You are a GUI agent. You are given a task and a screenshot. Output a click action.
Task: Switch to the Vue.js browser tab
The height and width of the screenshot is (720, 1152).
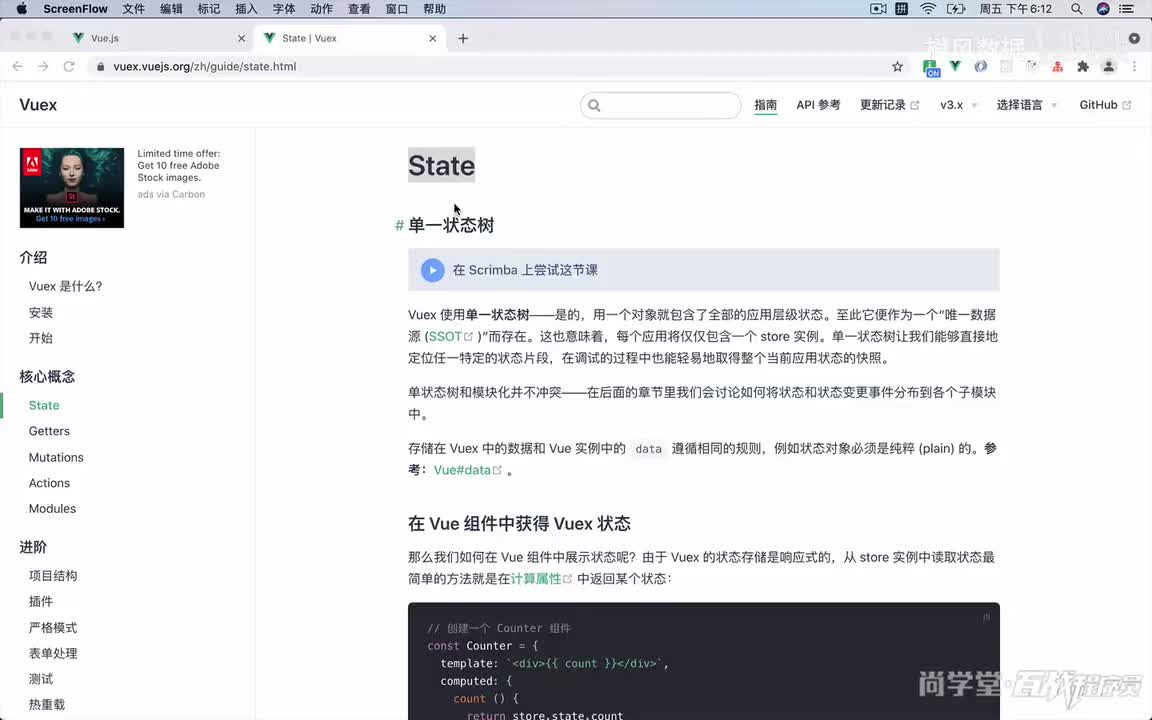[x=158, y=38]
